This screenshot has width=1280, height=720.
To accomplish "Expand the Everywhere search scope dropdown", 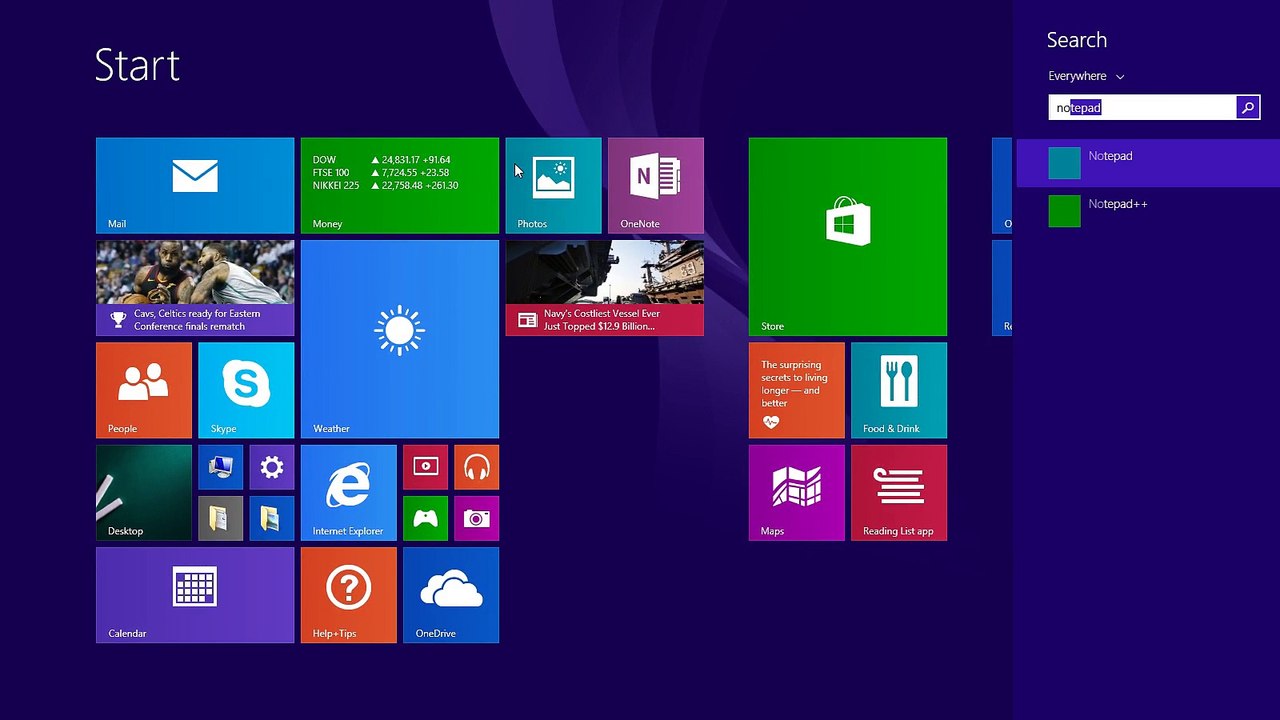I will [x=1086, y=76].
